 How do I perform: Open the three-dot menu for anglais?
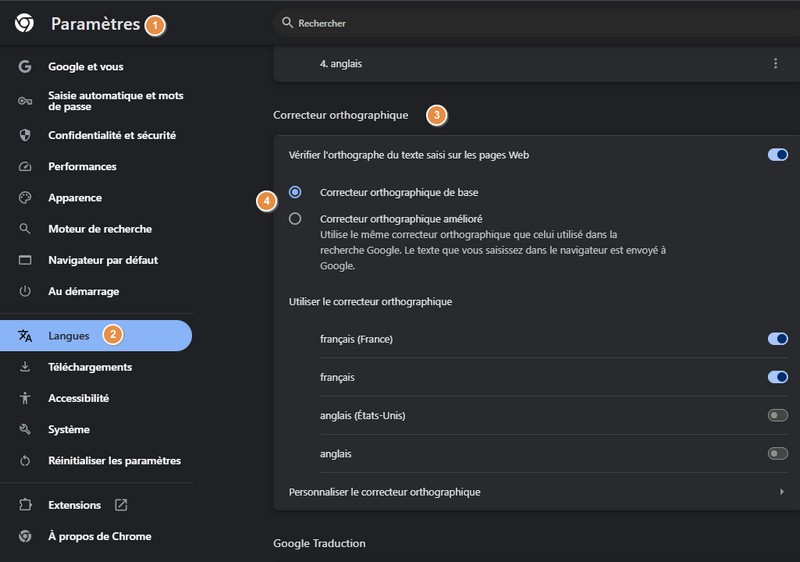tap(775, 64)
